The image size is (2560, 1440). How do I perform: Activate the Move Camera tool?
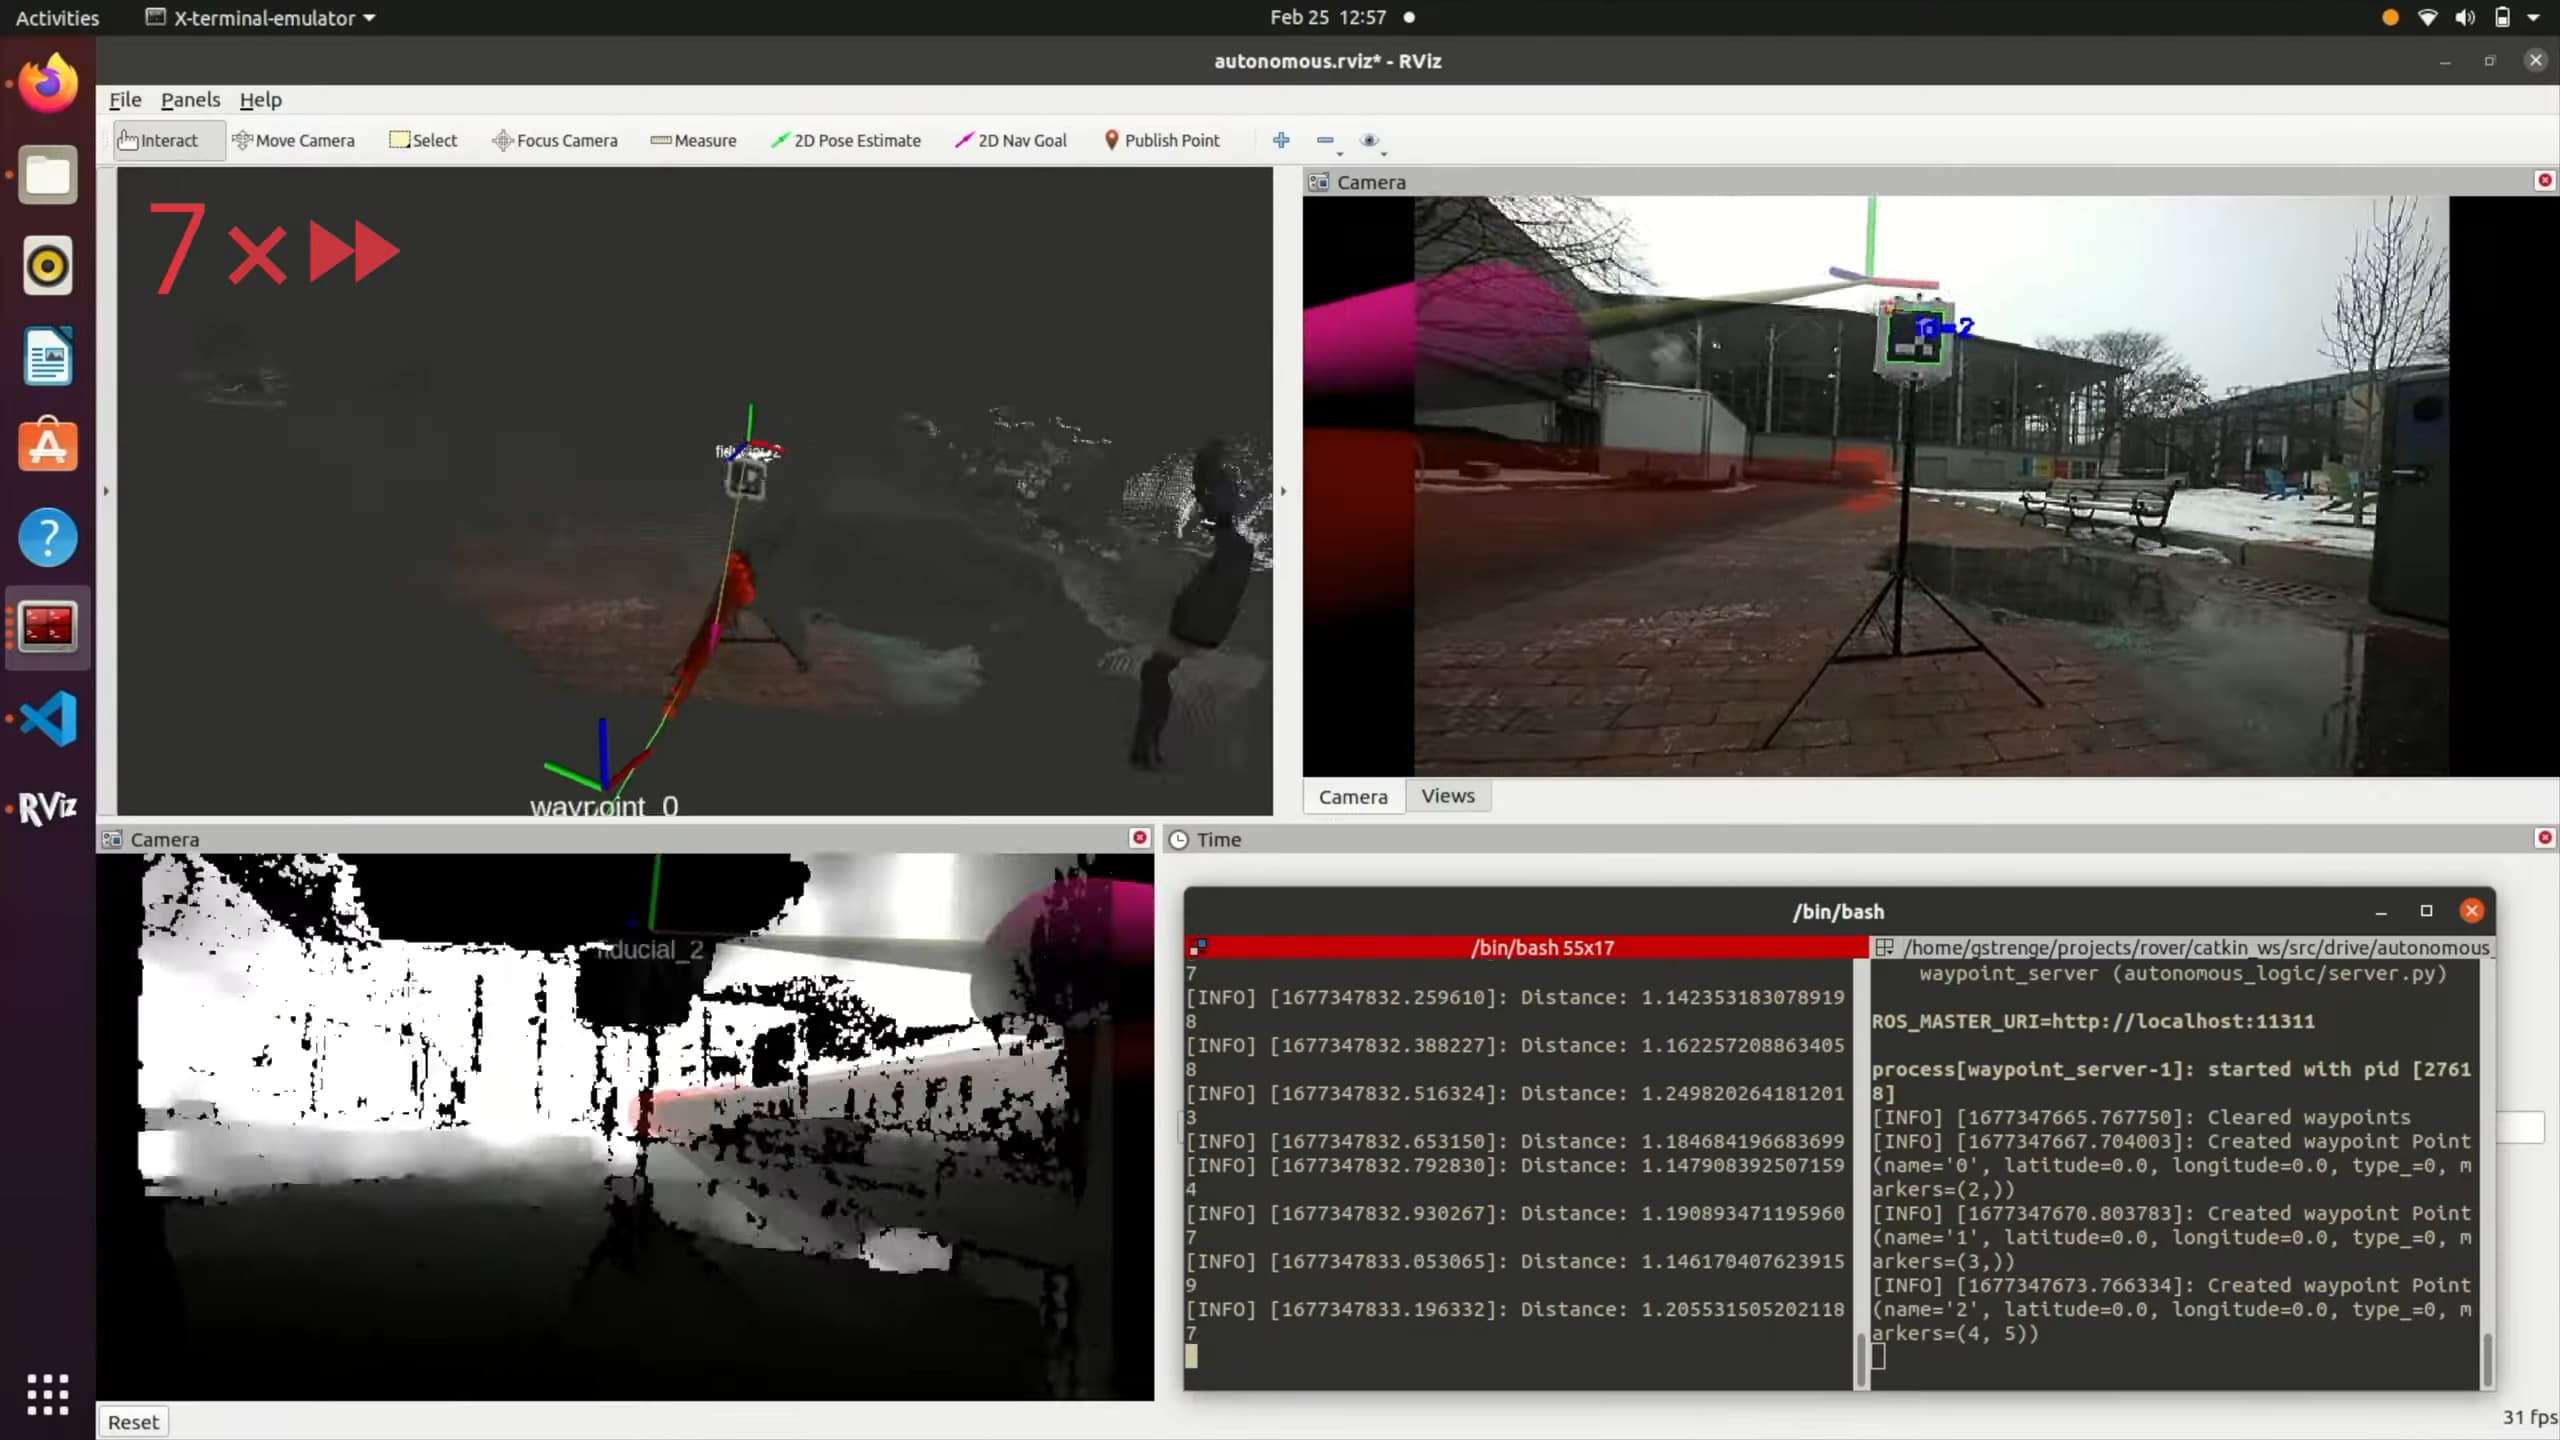tap(293, 140)
